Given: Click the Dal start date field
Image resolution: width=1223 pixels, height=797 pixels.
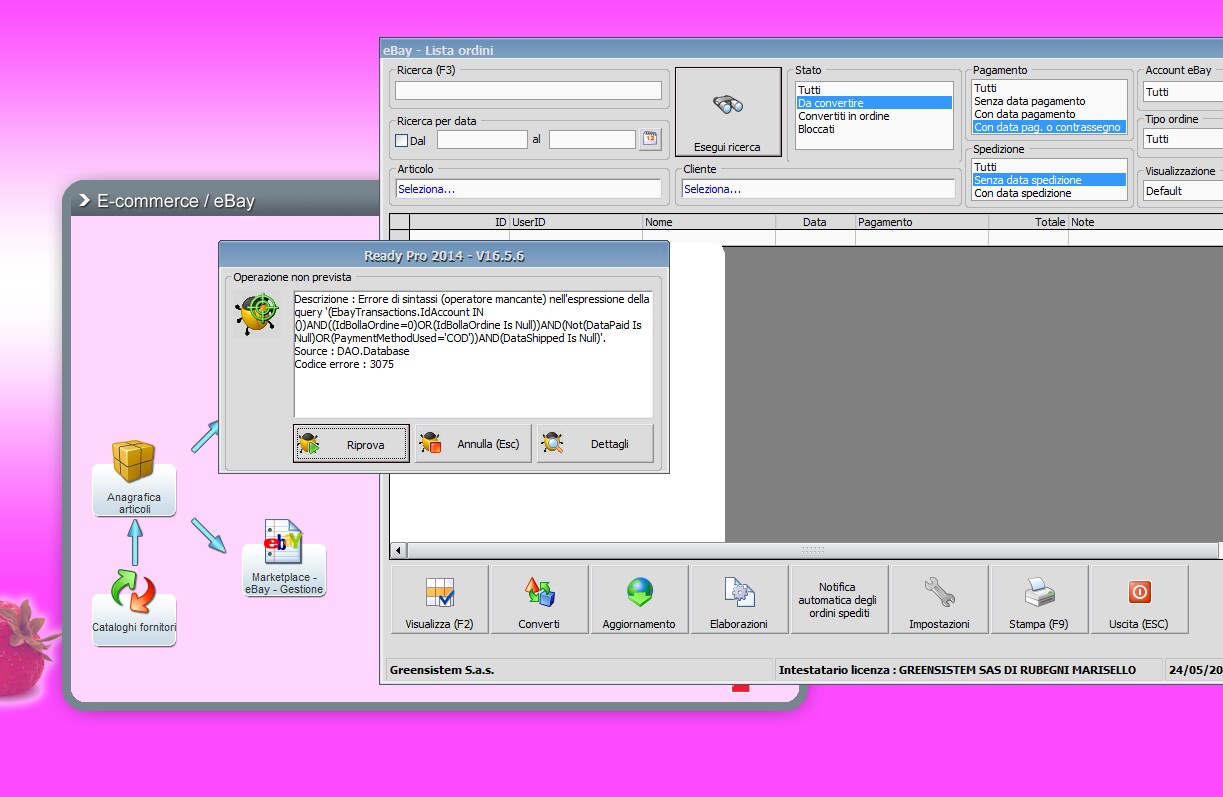Looking at the screenshot, I should click(482, 139).
